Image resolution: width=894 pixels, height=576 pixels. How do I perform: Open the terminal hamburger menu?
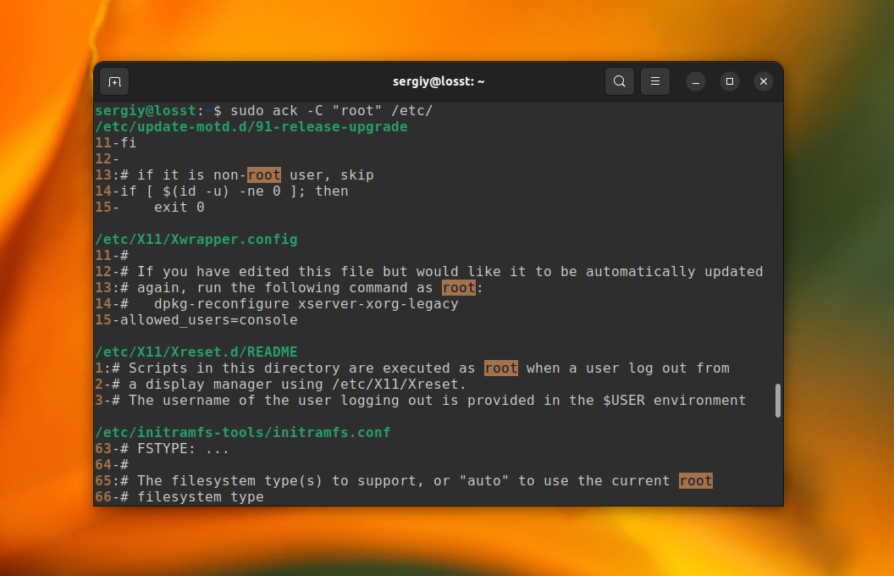click(x=655, y=82)
